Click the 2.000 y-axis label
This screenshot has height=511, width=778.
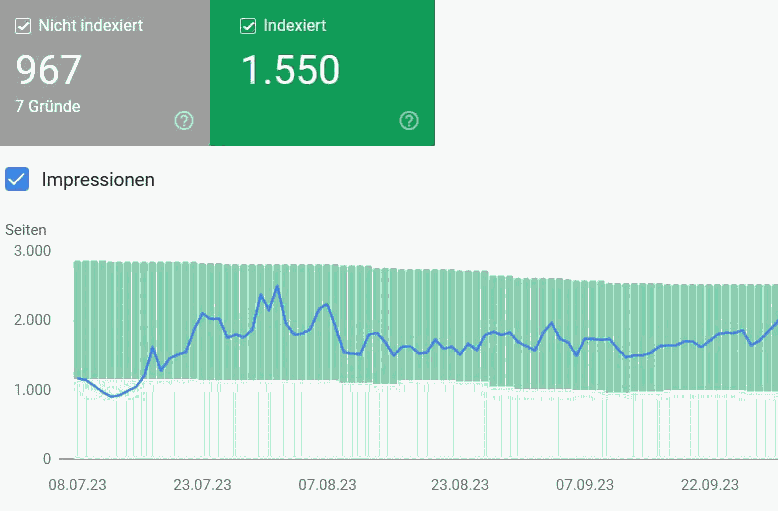(x=32, y=320)
